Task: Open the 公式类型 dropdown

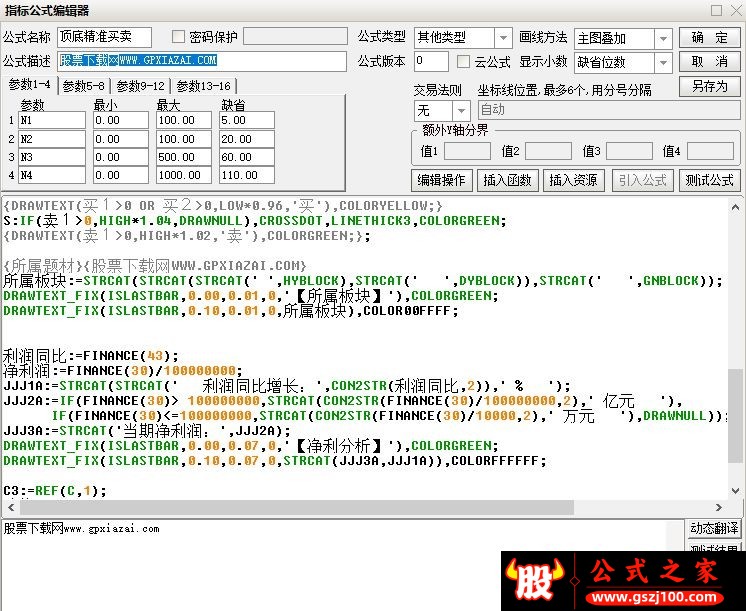Action: click(x=503, y=38)
